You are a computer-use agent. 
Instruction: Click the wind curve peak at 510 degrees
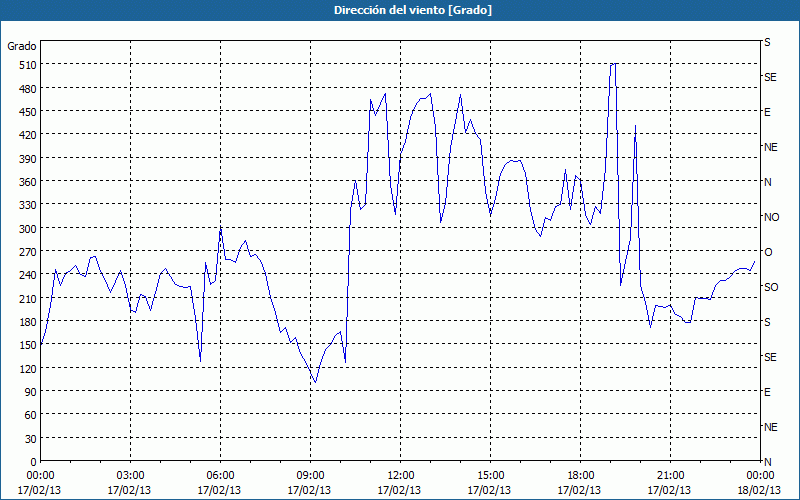(613, 64)
